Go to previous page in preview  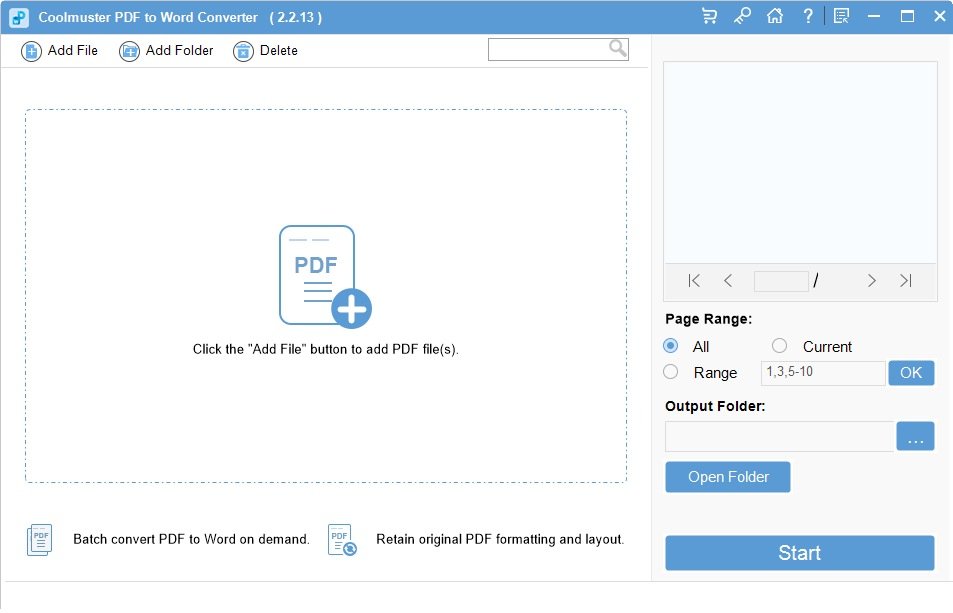pos(728,281)
